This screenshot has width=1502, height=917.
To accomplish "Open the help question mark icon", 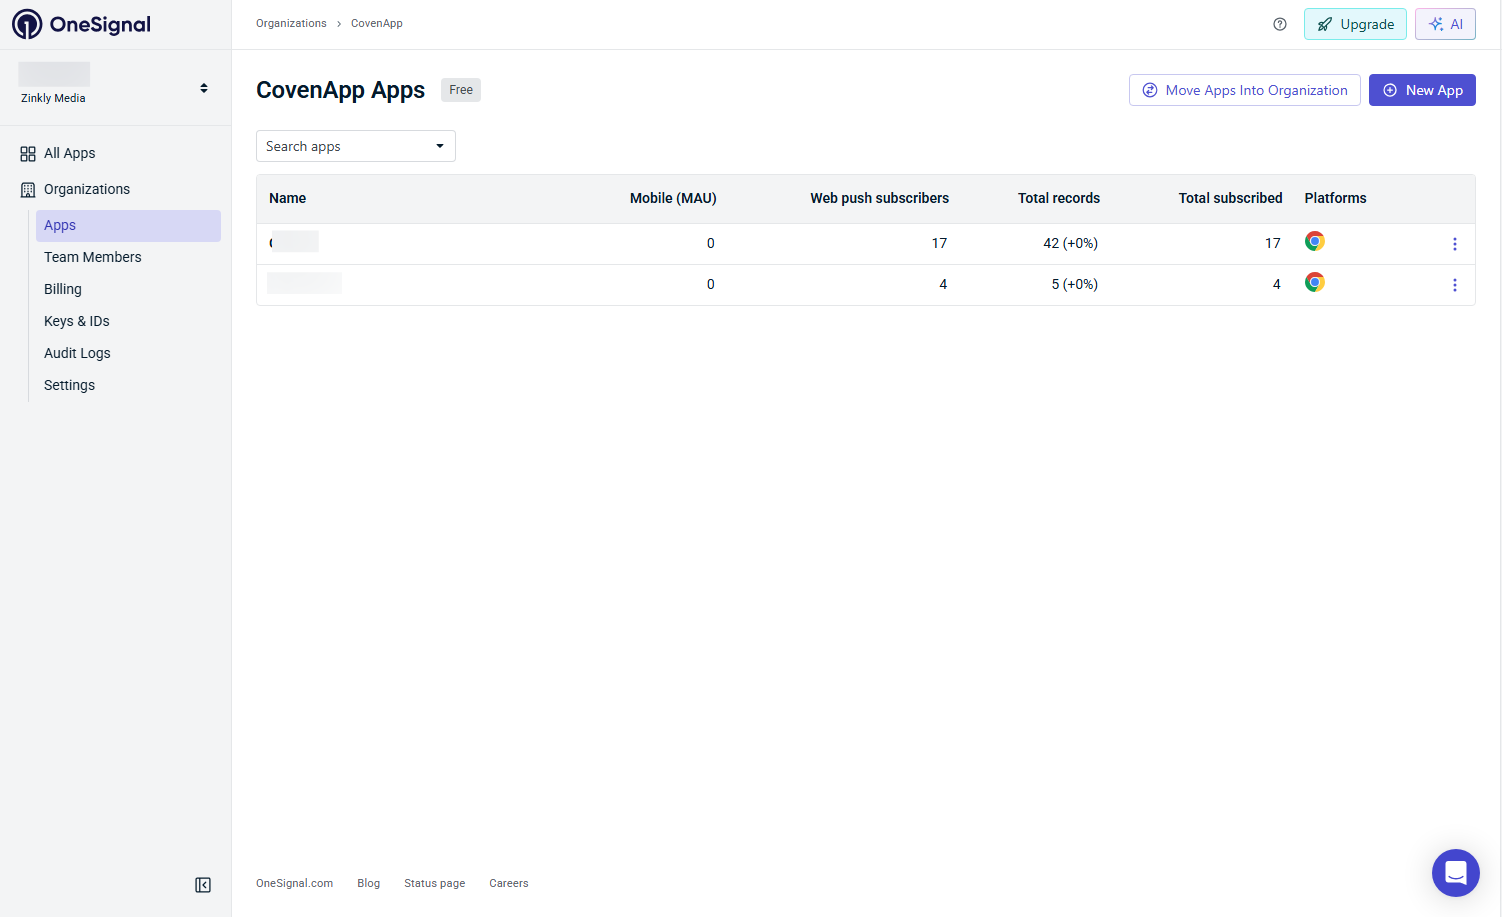I will 1280,24.
